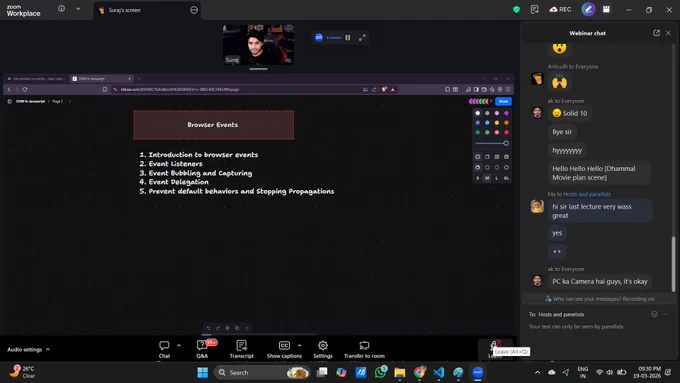Click 'Hosts and panelists' link in message
This screenshot has width=680, height=383.
point(587,194)
